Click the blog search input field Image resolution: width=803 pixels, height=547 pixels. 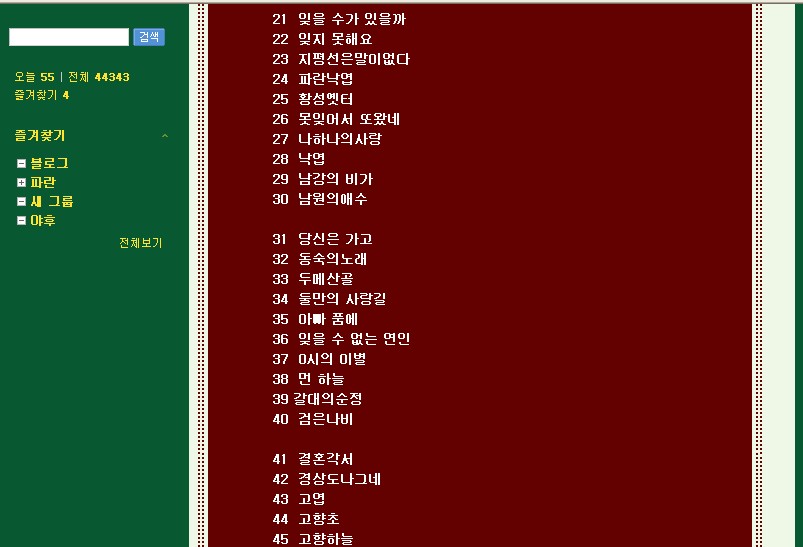pos(69,37)
